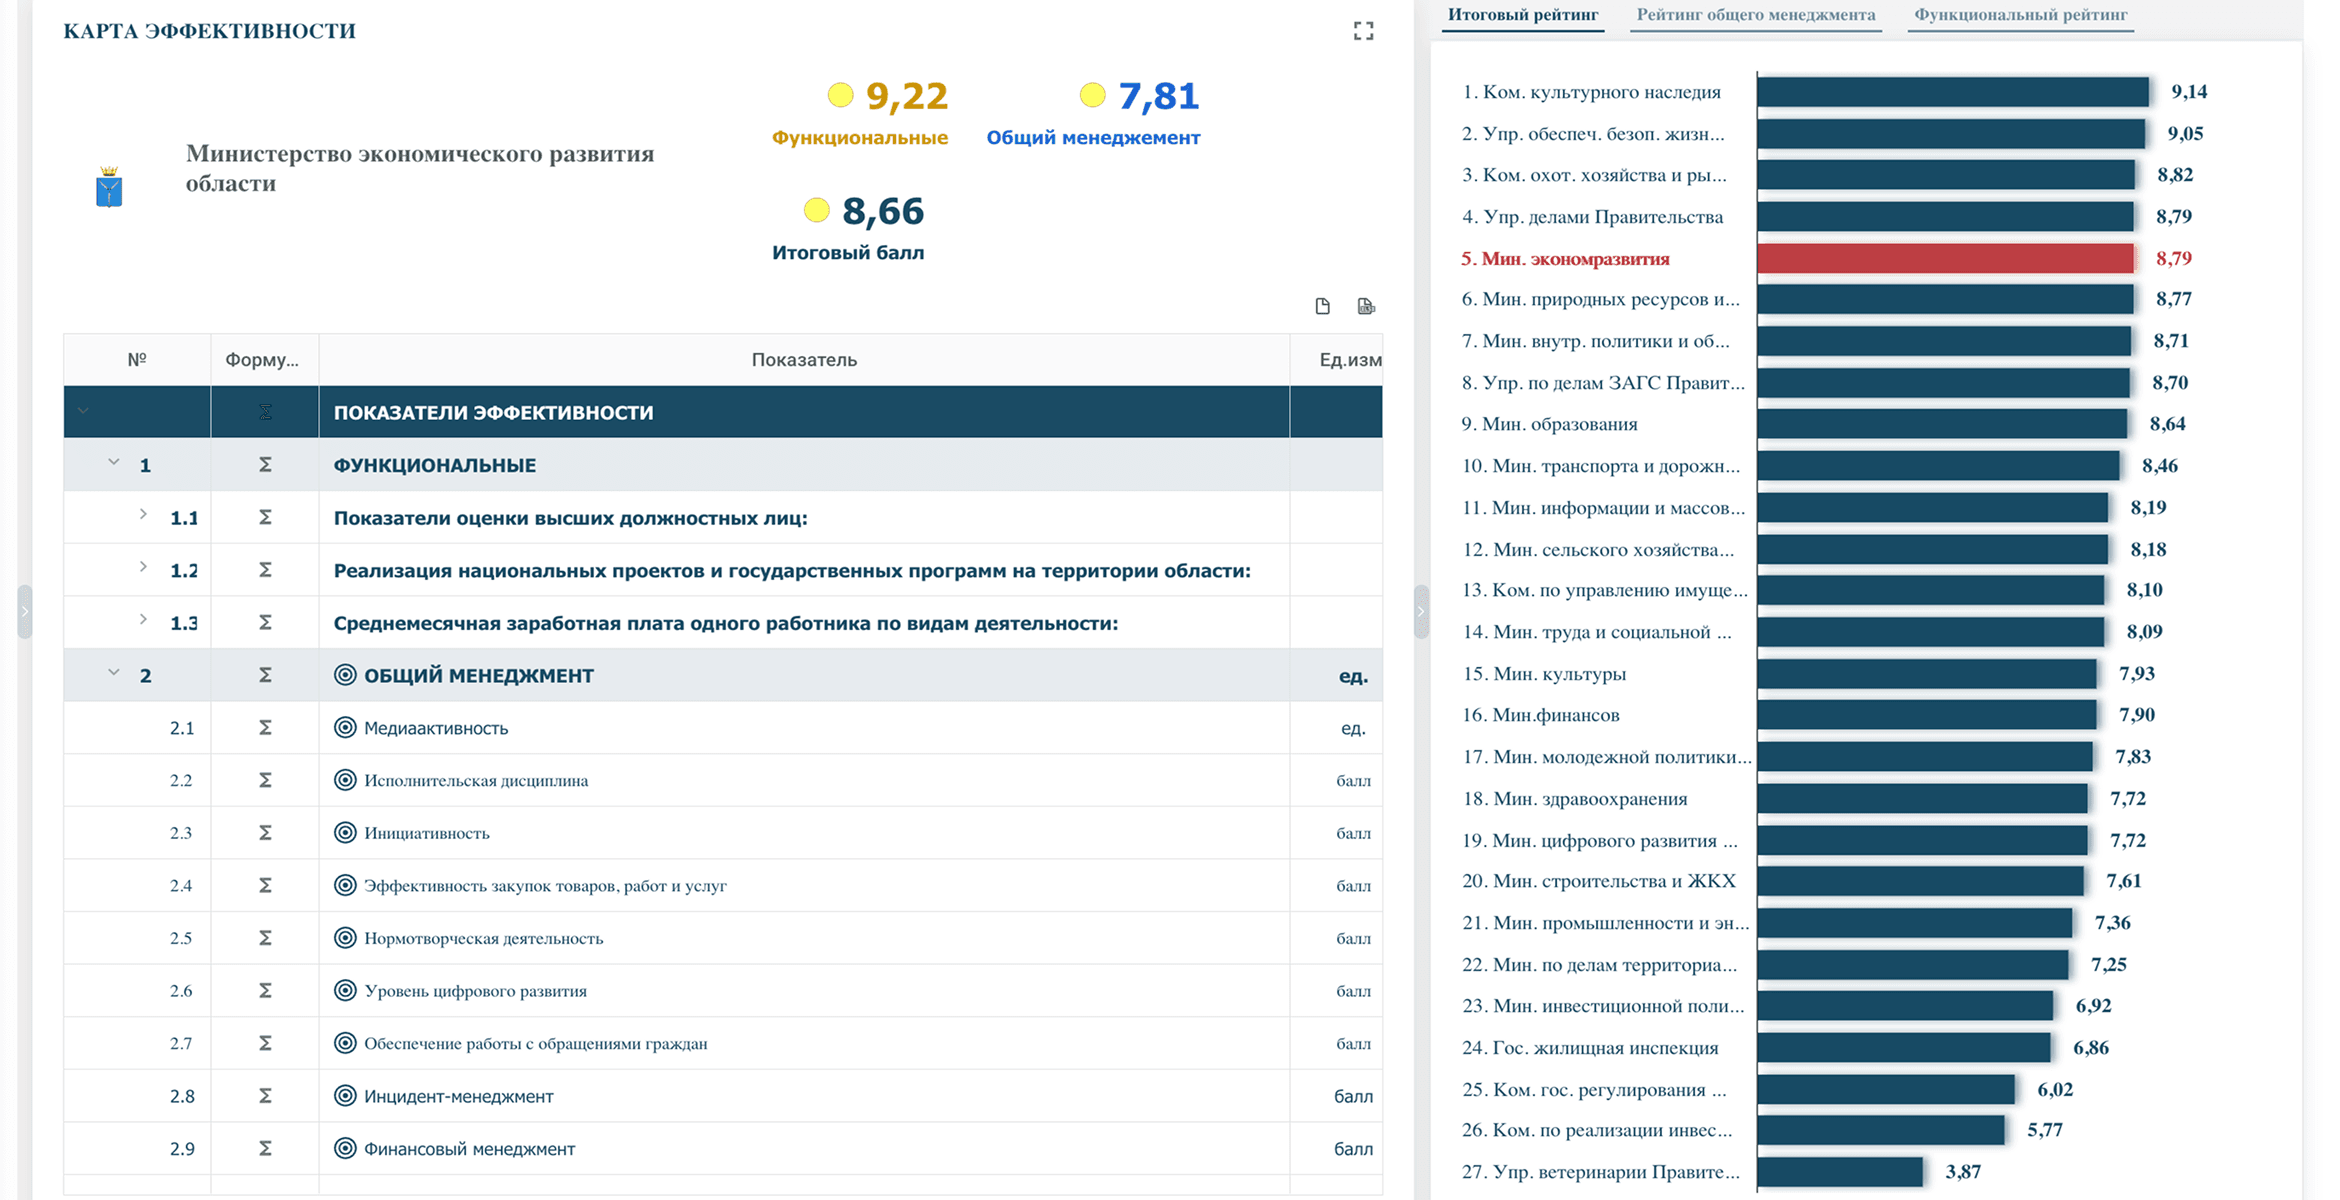Click the spreadsheet export icon above table
This screenshot has width=2340, height=1200.
(x=1366, y=306)
